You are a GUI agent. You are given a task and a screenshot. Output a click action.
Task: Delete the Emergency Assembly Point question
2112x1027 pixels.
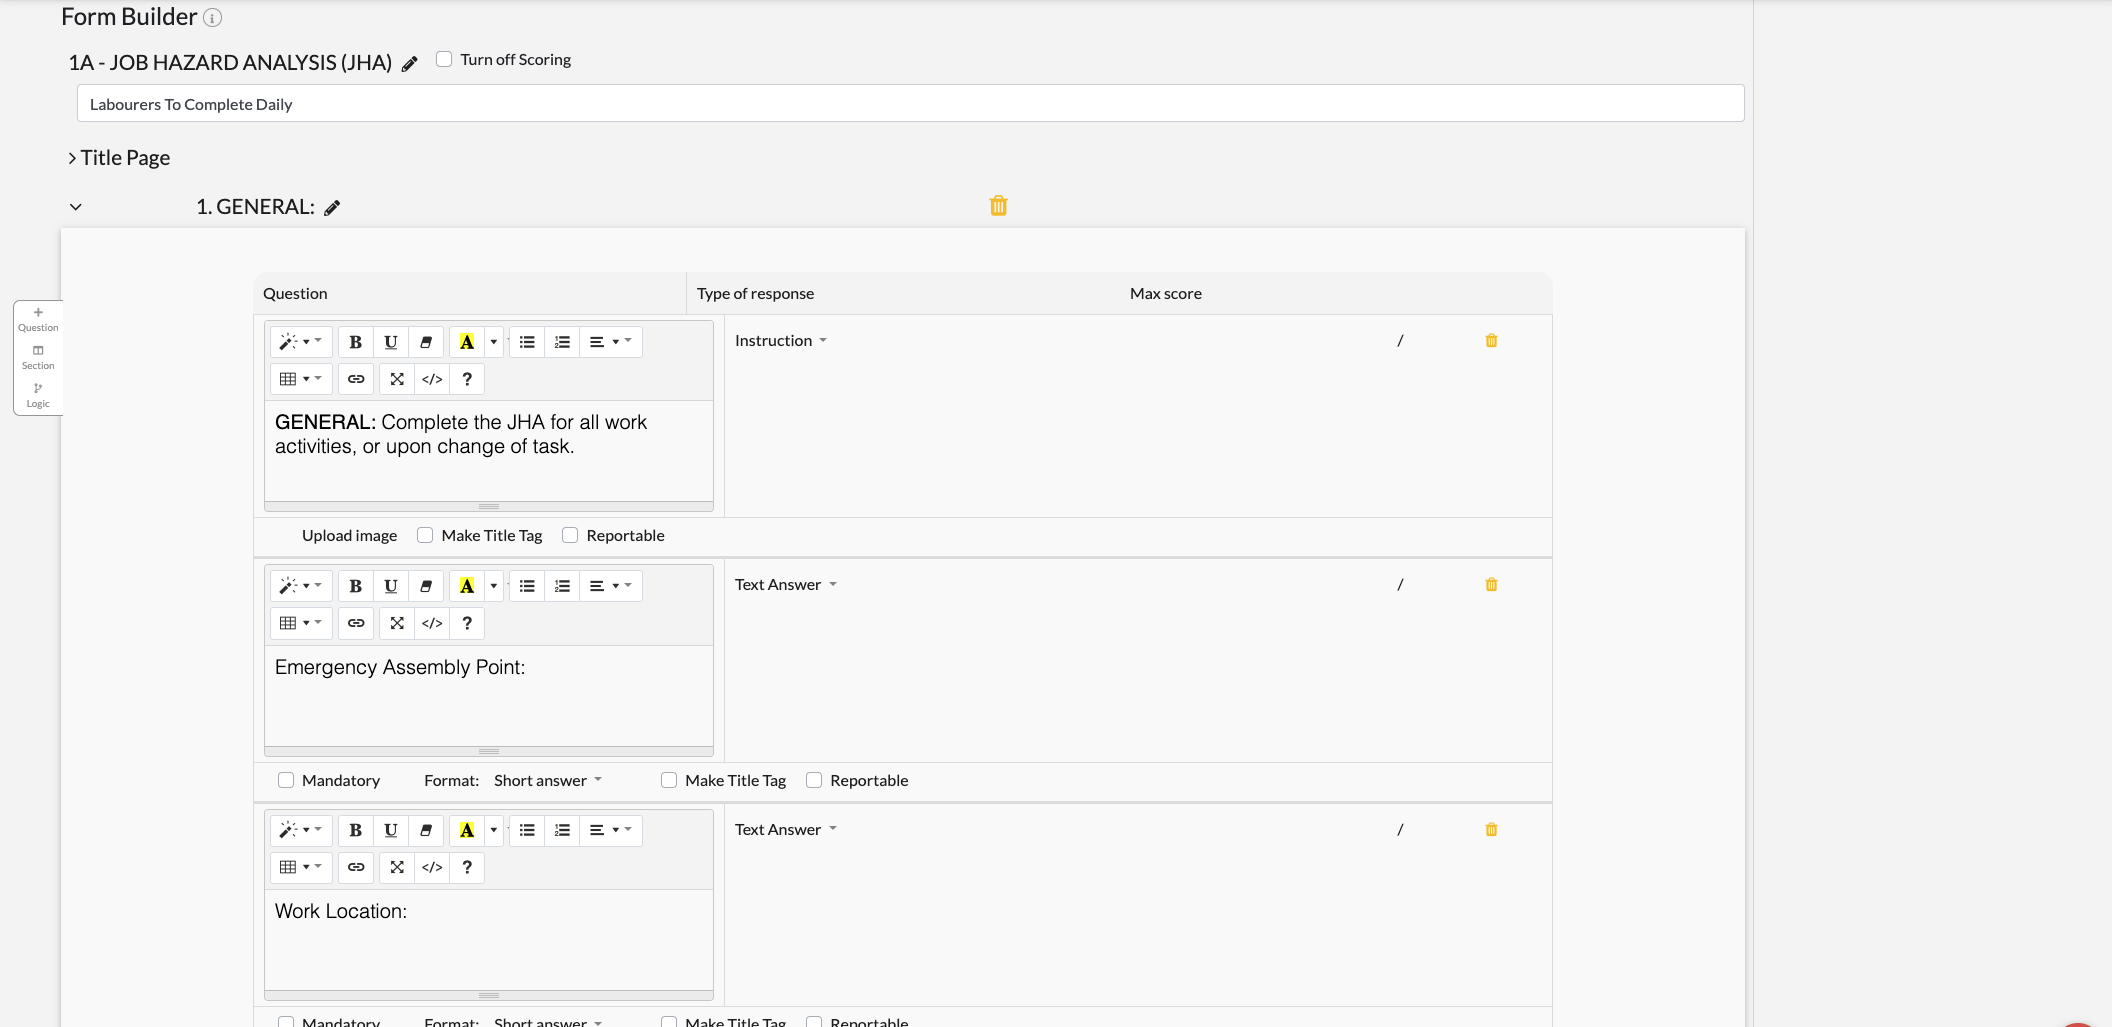(1491, 585)
